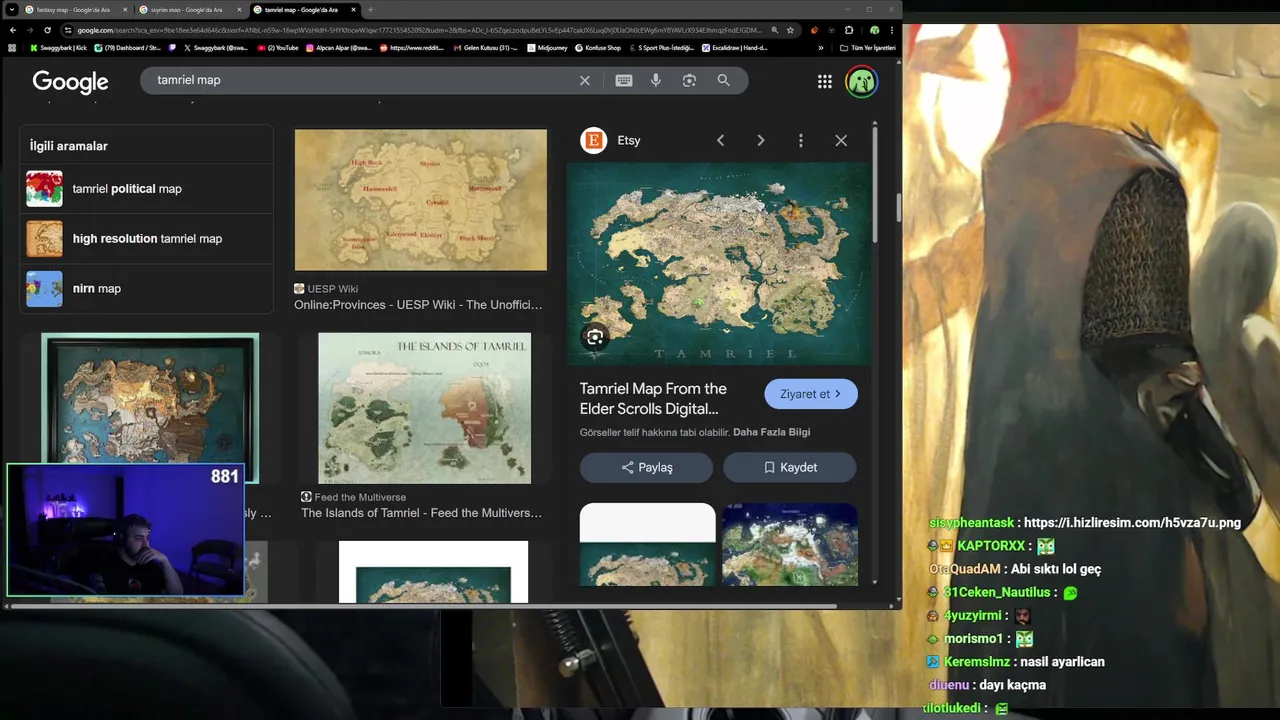Go to Google homepage via logo
This screenshot has width=1280, height=720.
tap(70, 82)
